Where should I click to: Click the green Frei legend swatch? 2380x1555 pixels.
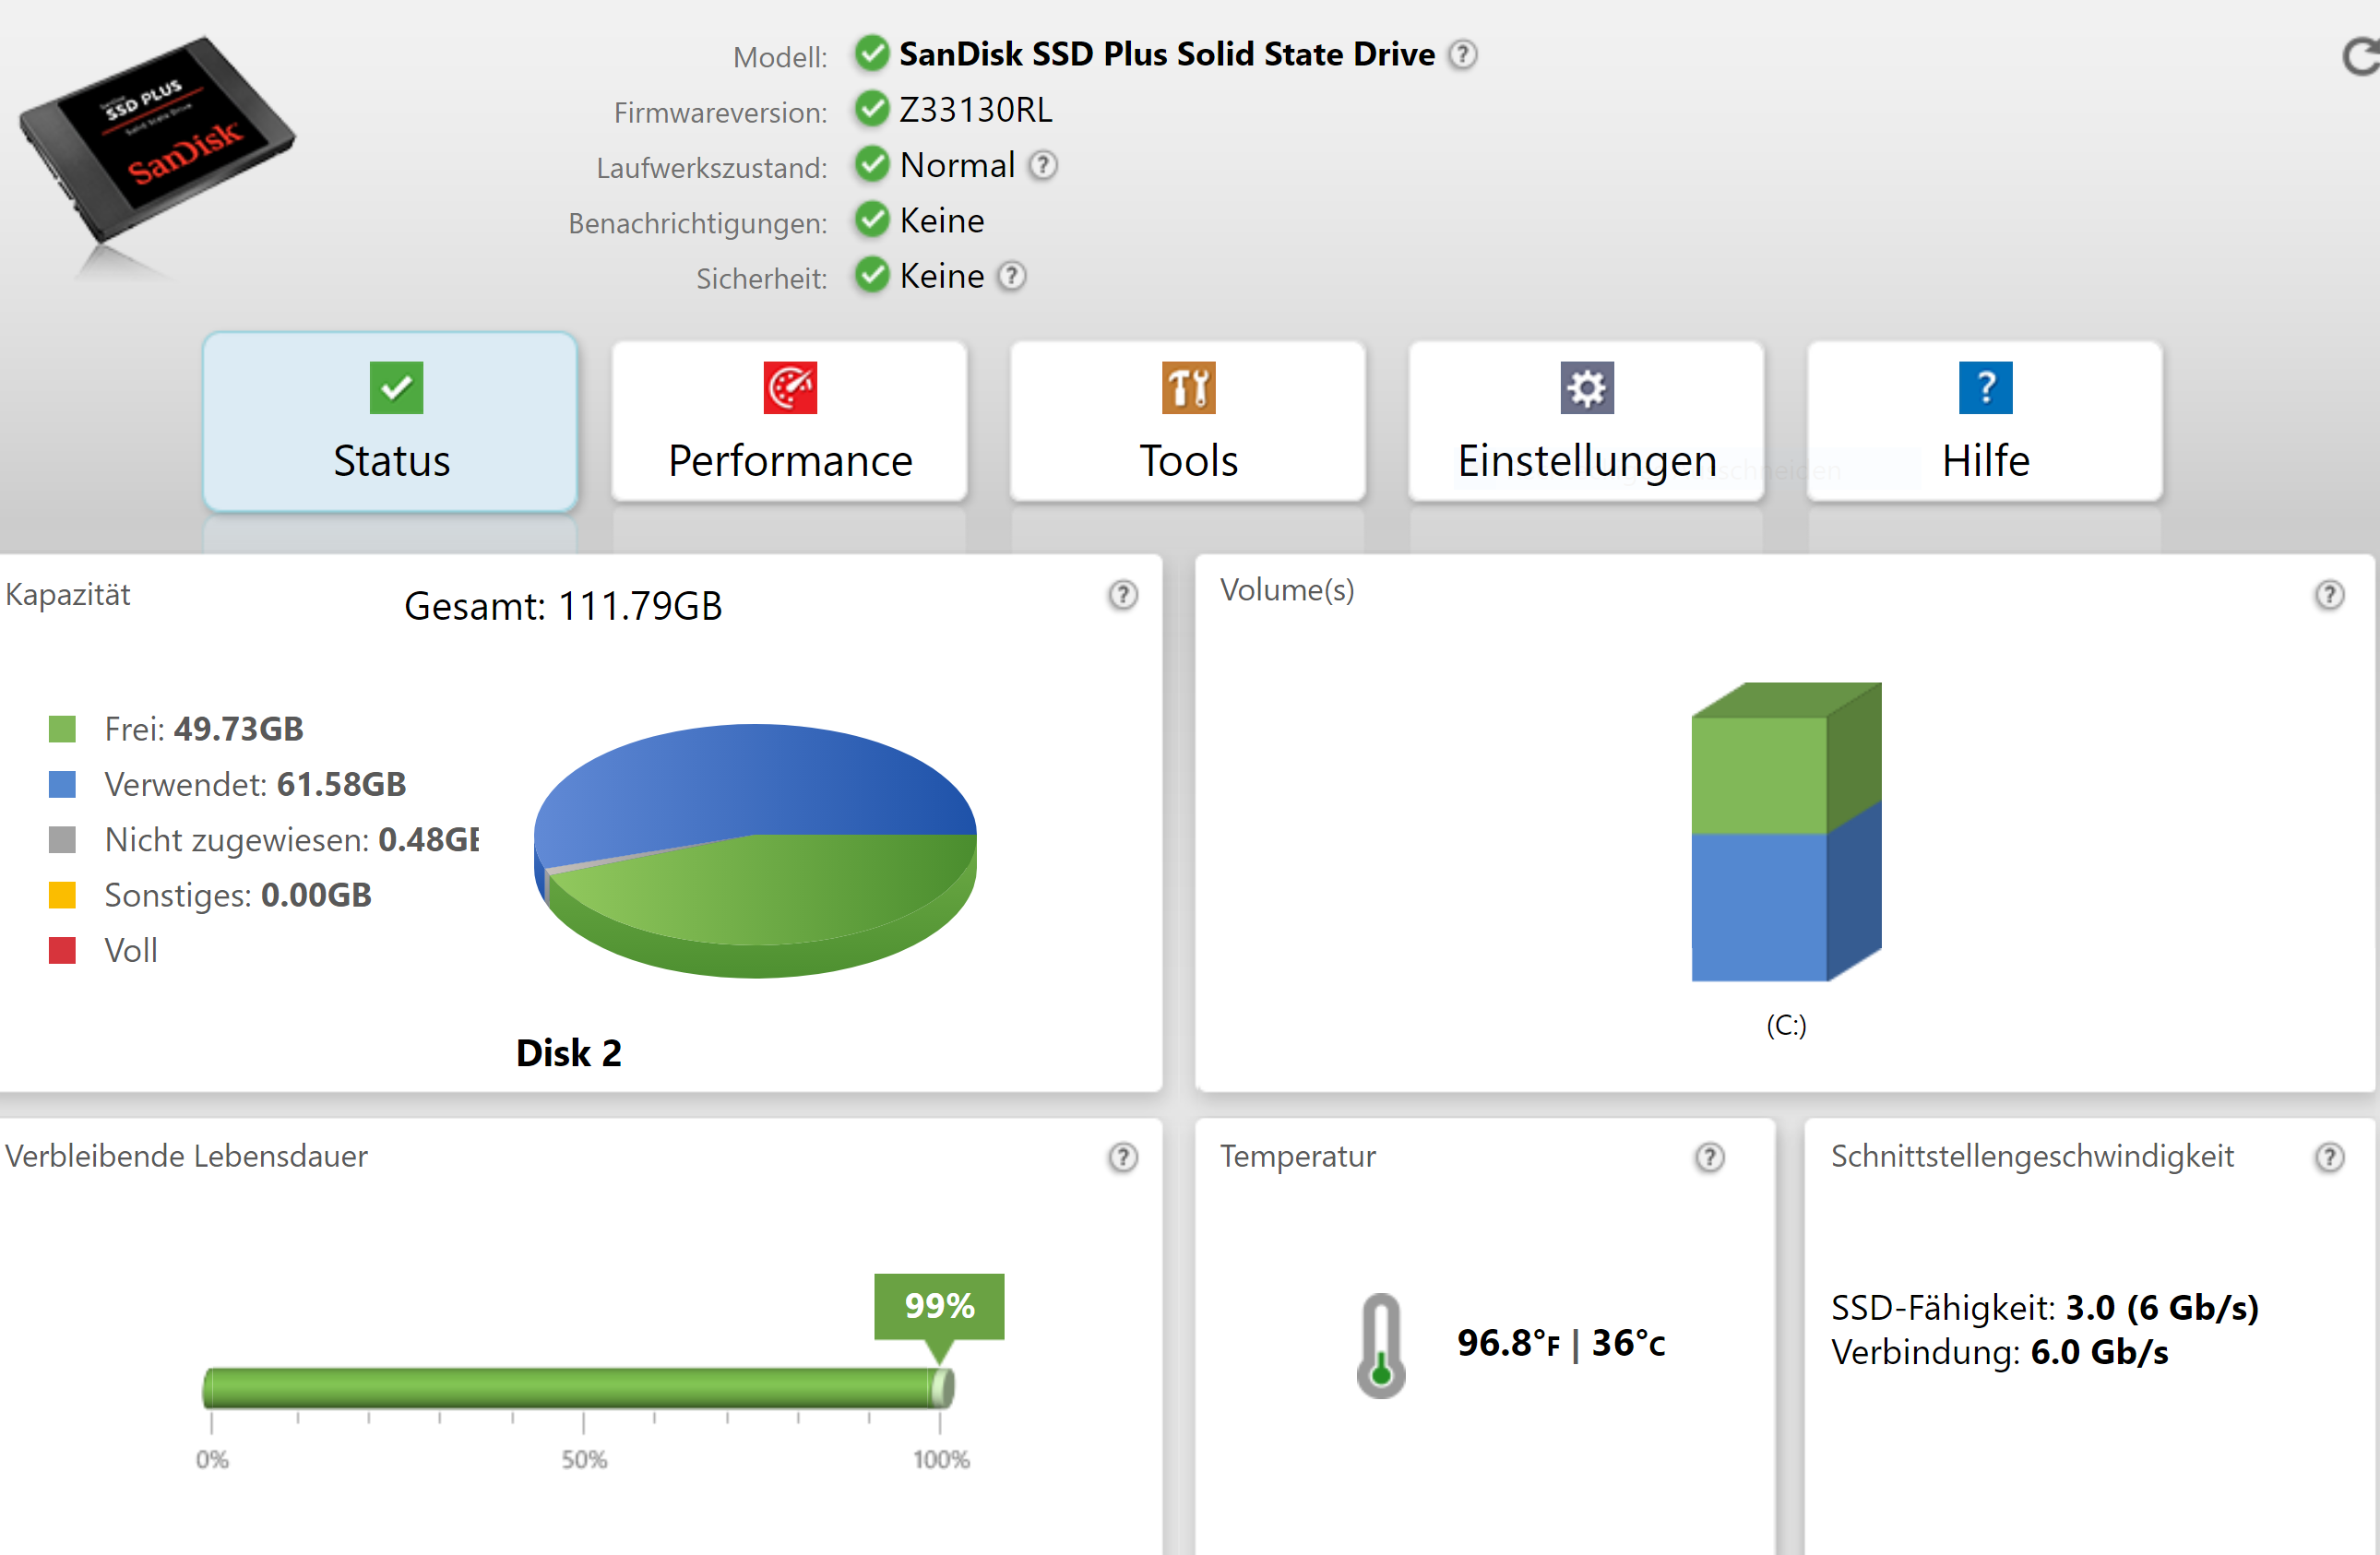click(62, 729)
